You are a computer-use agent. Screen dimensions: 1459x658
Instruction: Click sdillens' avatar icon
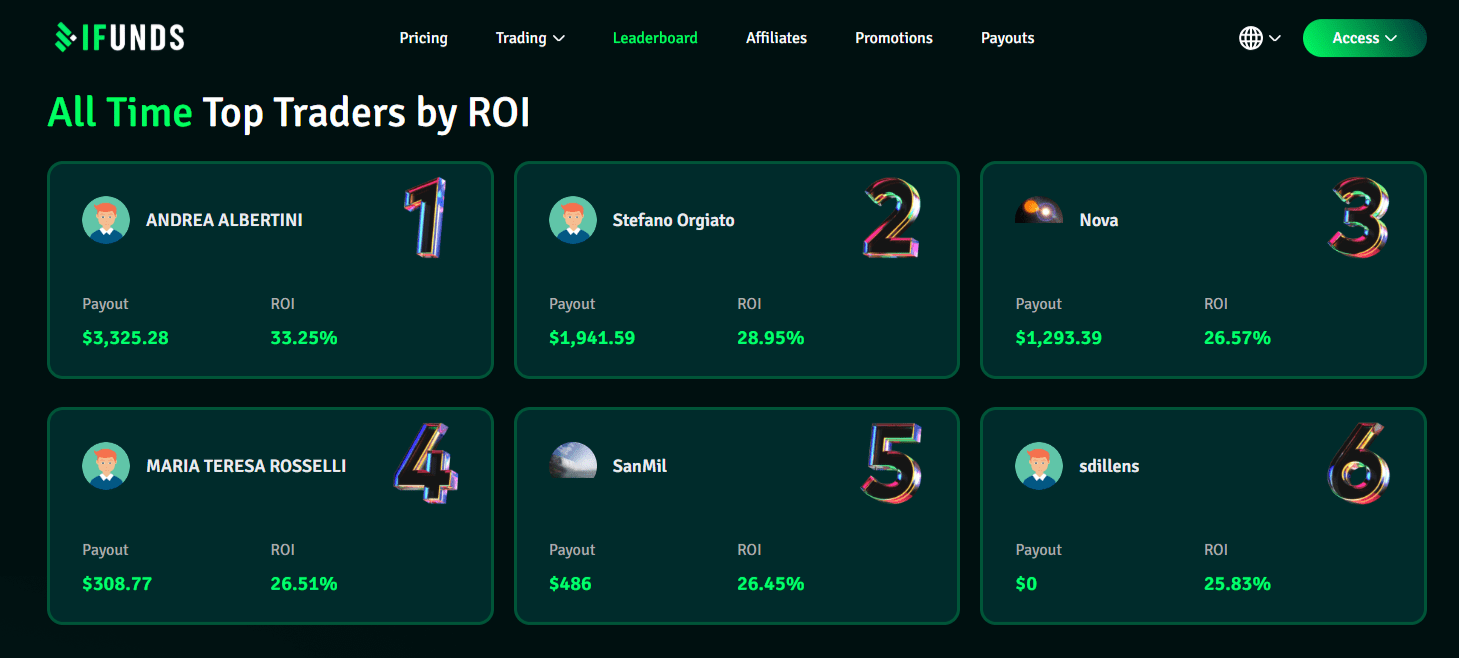(1039, 466)
